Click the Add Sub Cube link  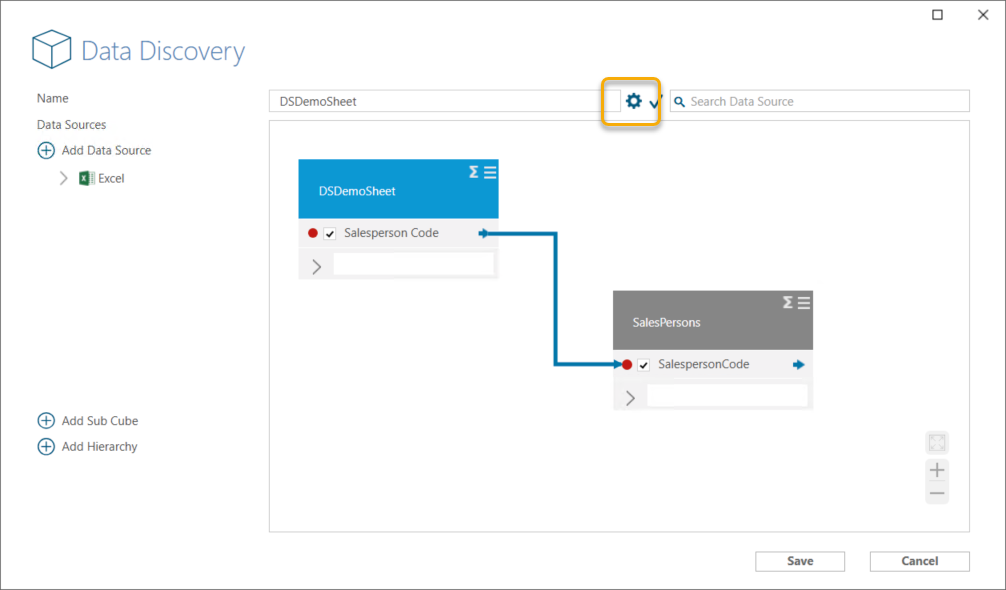coord(100,421)
